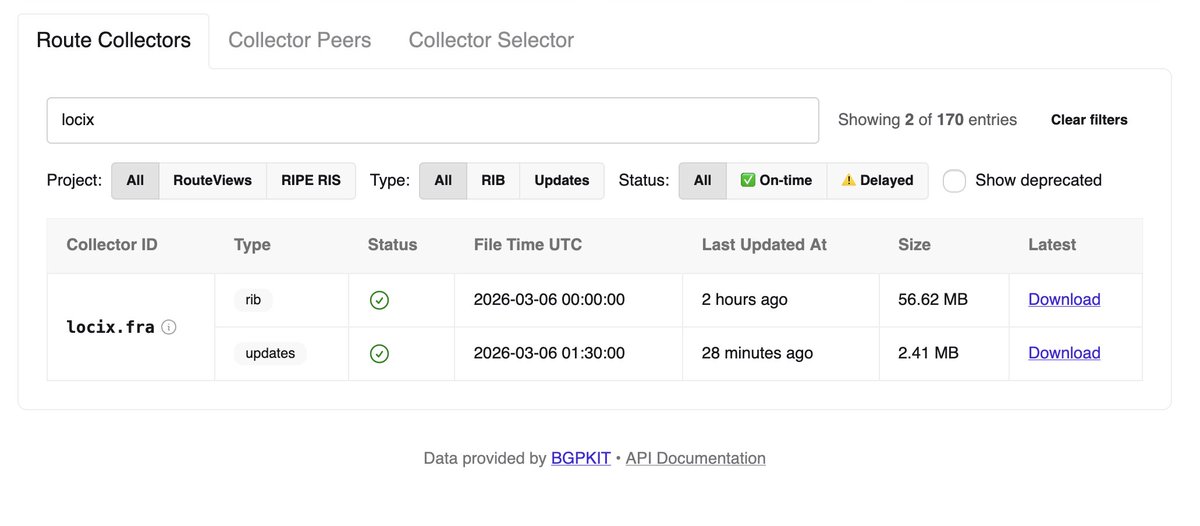The image size is (1200, 526).
Task: Click the updates type badge
Action: [x=270, y=353]
